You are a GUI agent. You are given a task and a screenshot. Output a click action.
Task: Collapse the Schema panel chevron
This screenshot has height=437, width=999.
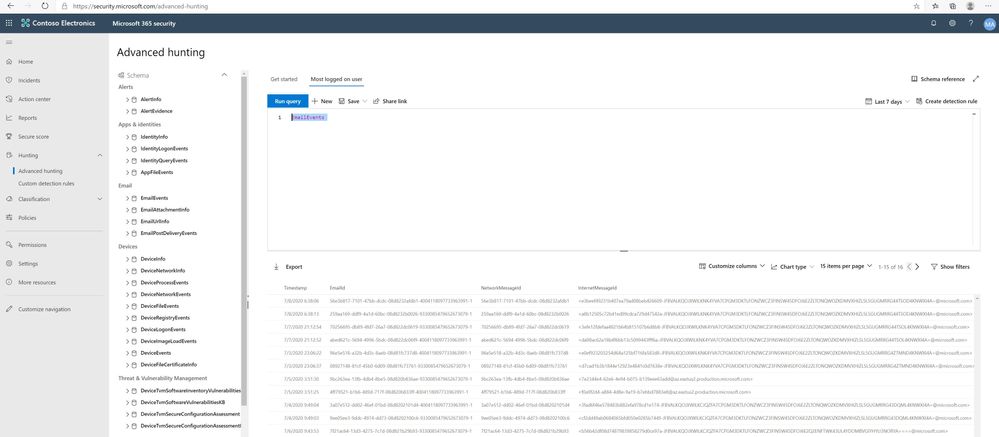coord(224,75)
